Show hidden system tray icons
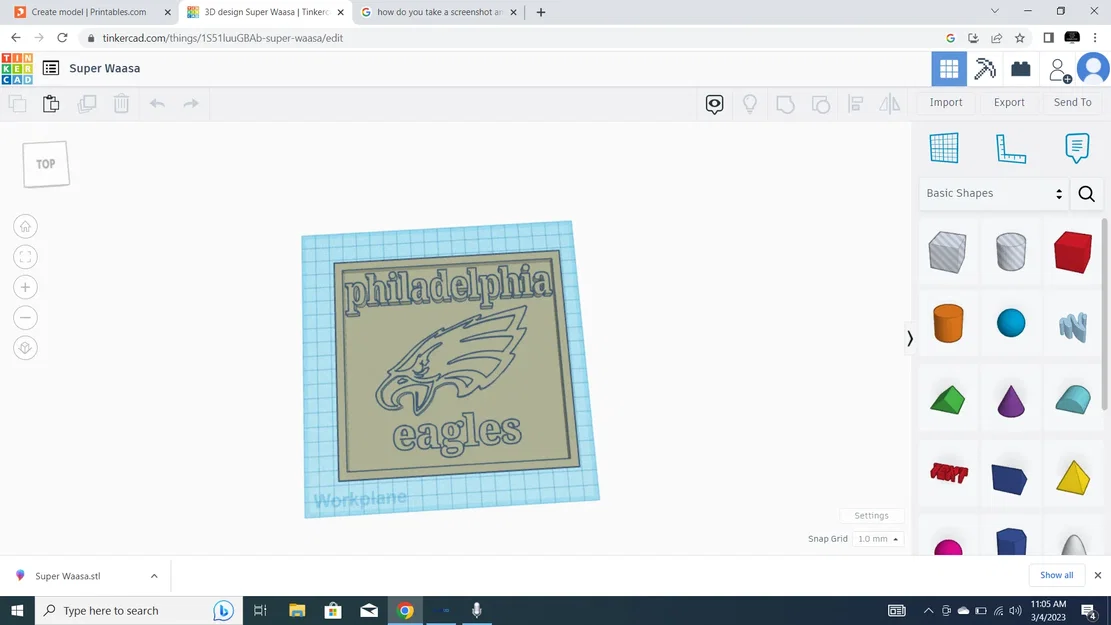 pyautogui.click(x=927, y=610)
